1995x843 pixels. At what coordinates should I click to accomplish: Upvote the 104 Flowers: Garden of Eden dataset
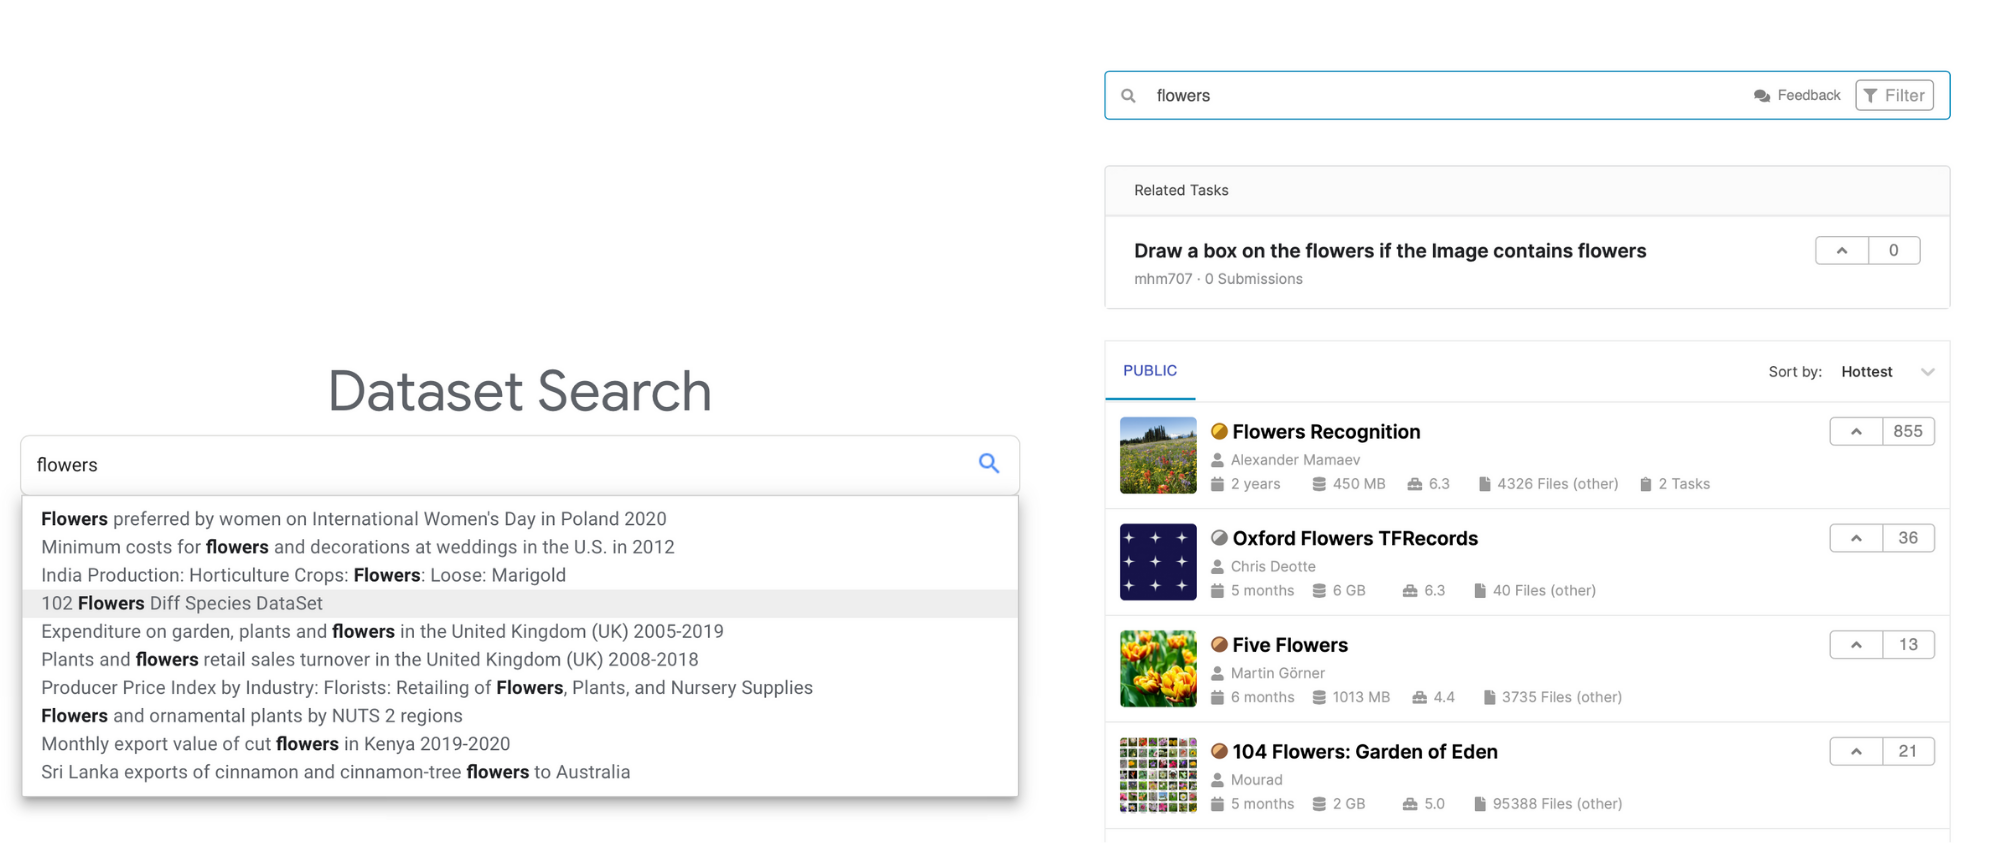tap(1856, 752)
